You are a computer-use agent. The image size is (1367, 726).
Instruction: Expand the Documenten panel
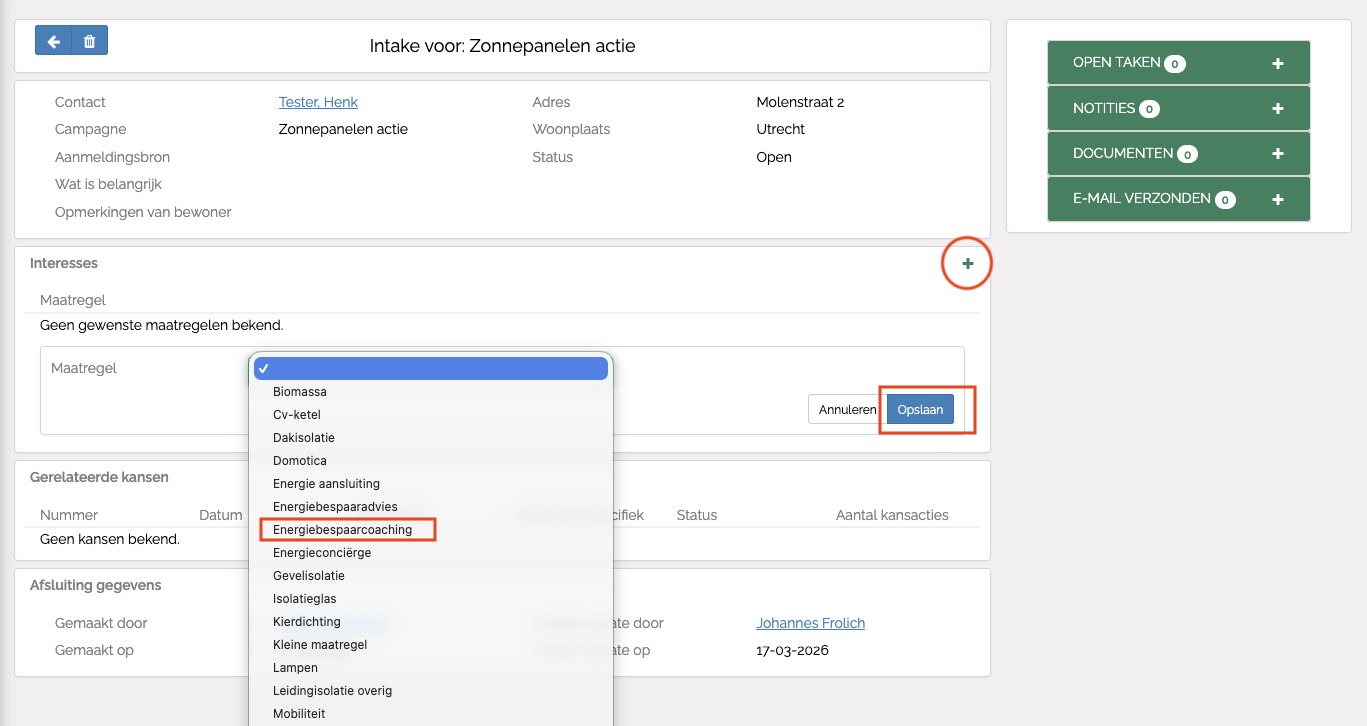point(1122,154)
